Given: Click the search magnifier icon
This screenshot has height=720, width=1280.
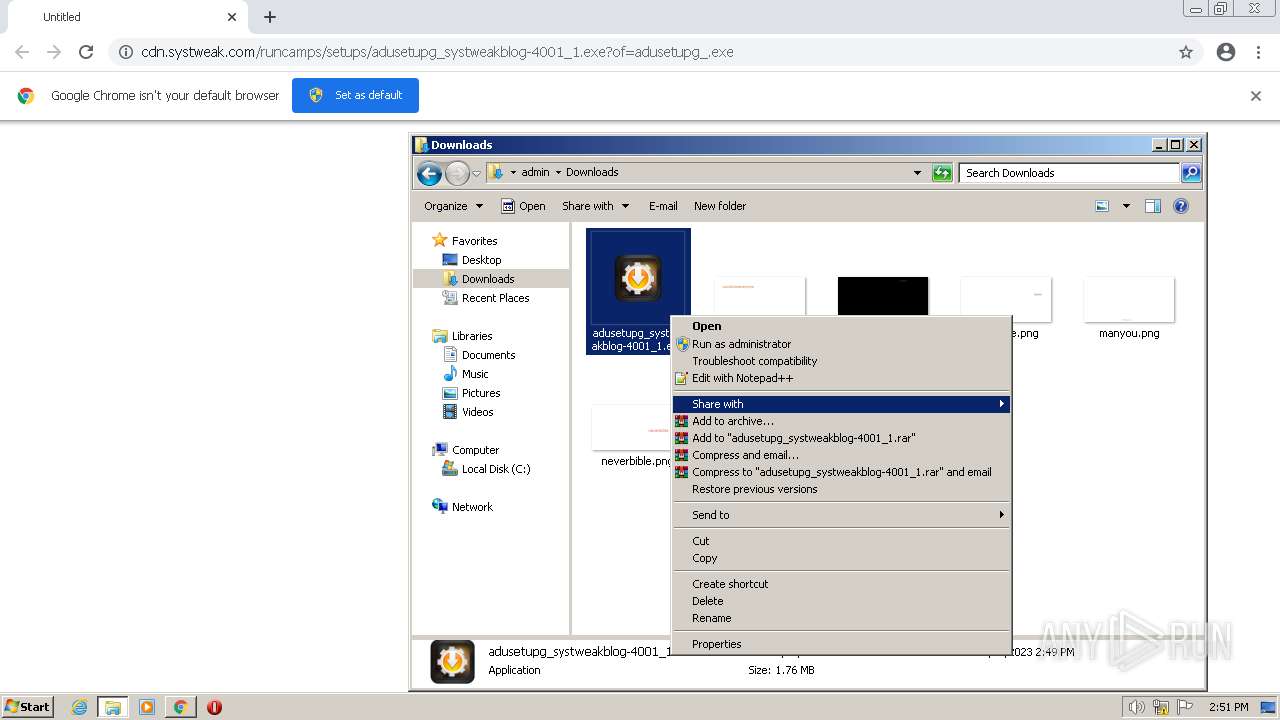Looking at the screenshot, I should point(1191,173).
